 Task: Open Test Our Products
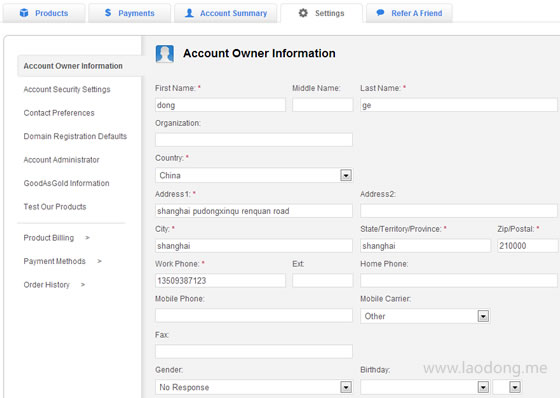coord(55,207)
